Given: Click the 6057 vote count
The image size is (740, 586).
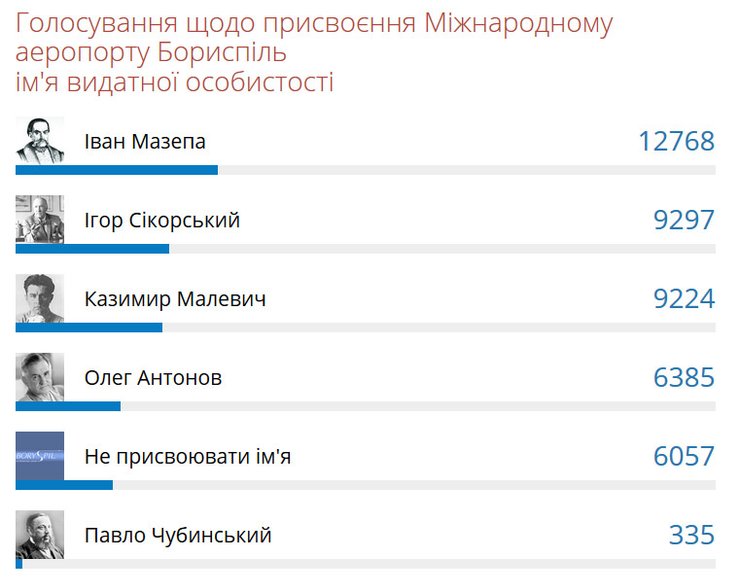Looking at the screenshot, I should [x=684, y=457].
